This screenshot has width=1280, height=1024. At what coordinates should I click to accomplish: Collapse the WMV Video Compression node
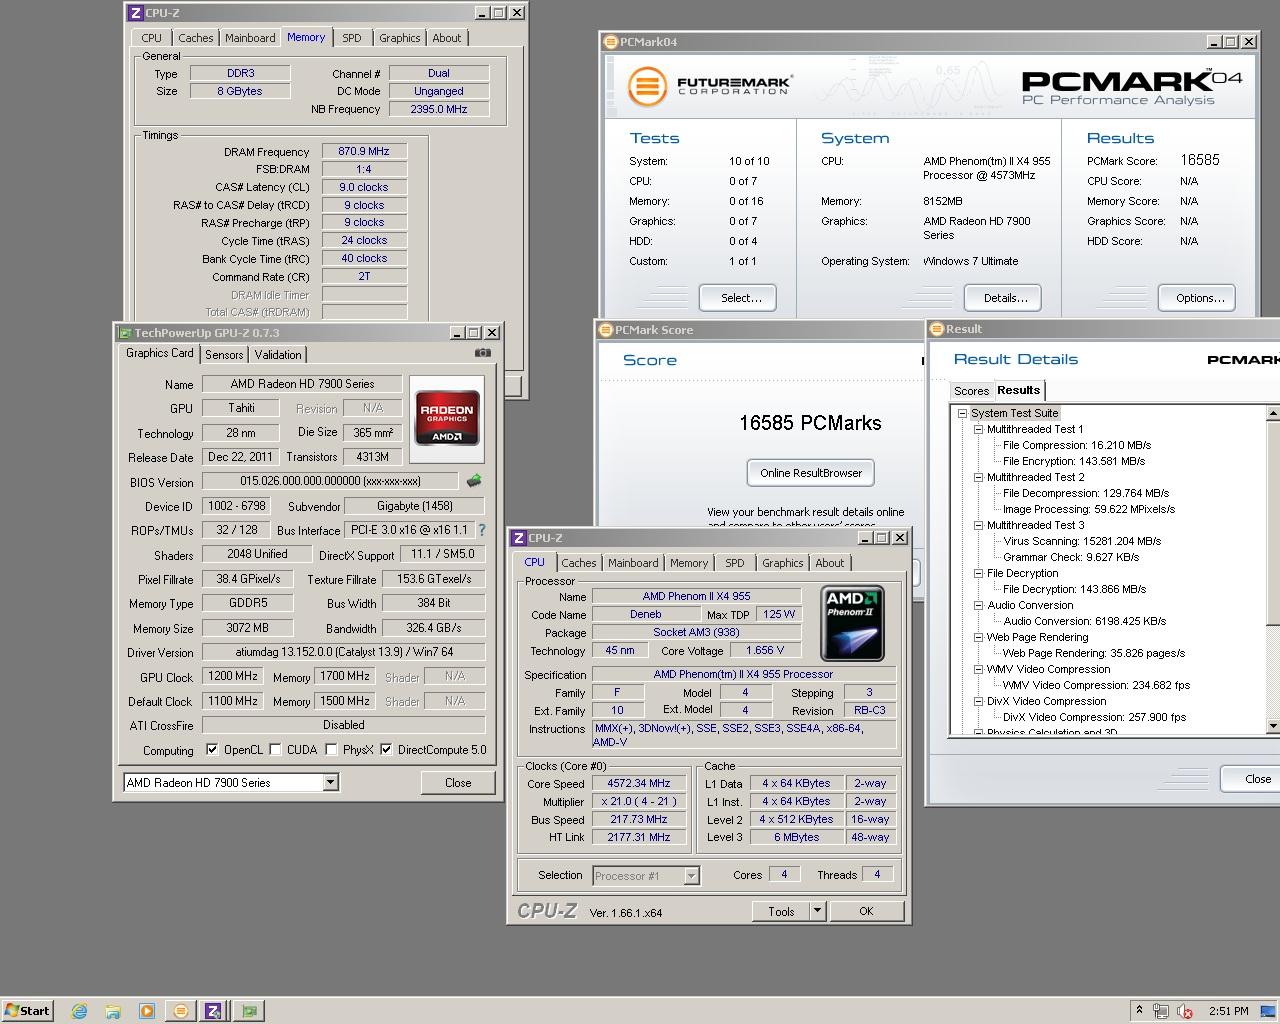click(x=979, y=669)
